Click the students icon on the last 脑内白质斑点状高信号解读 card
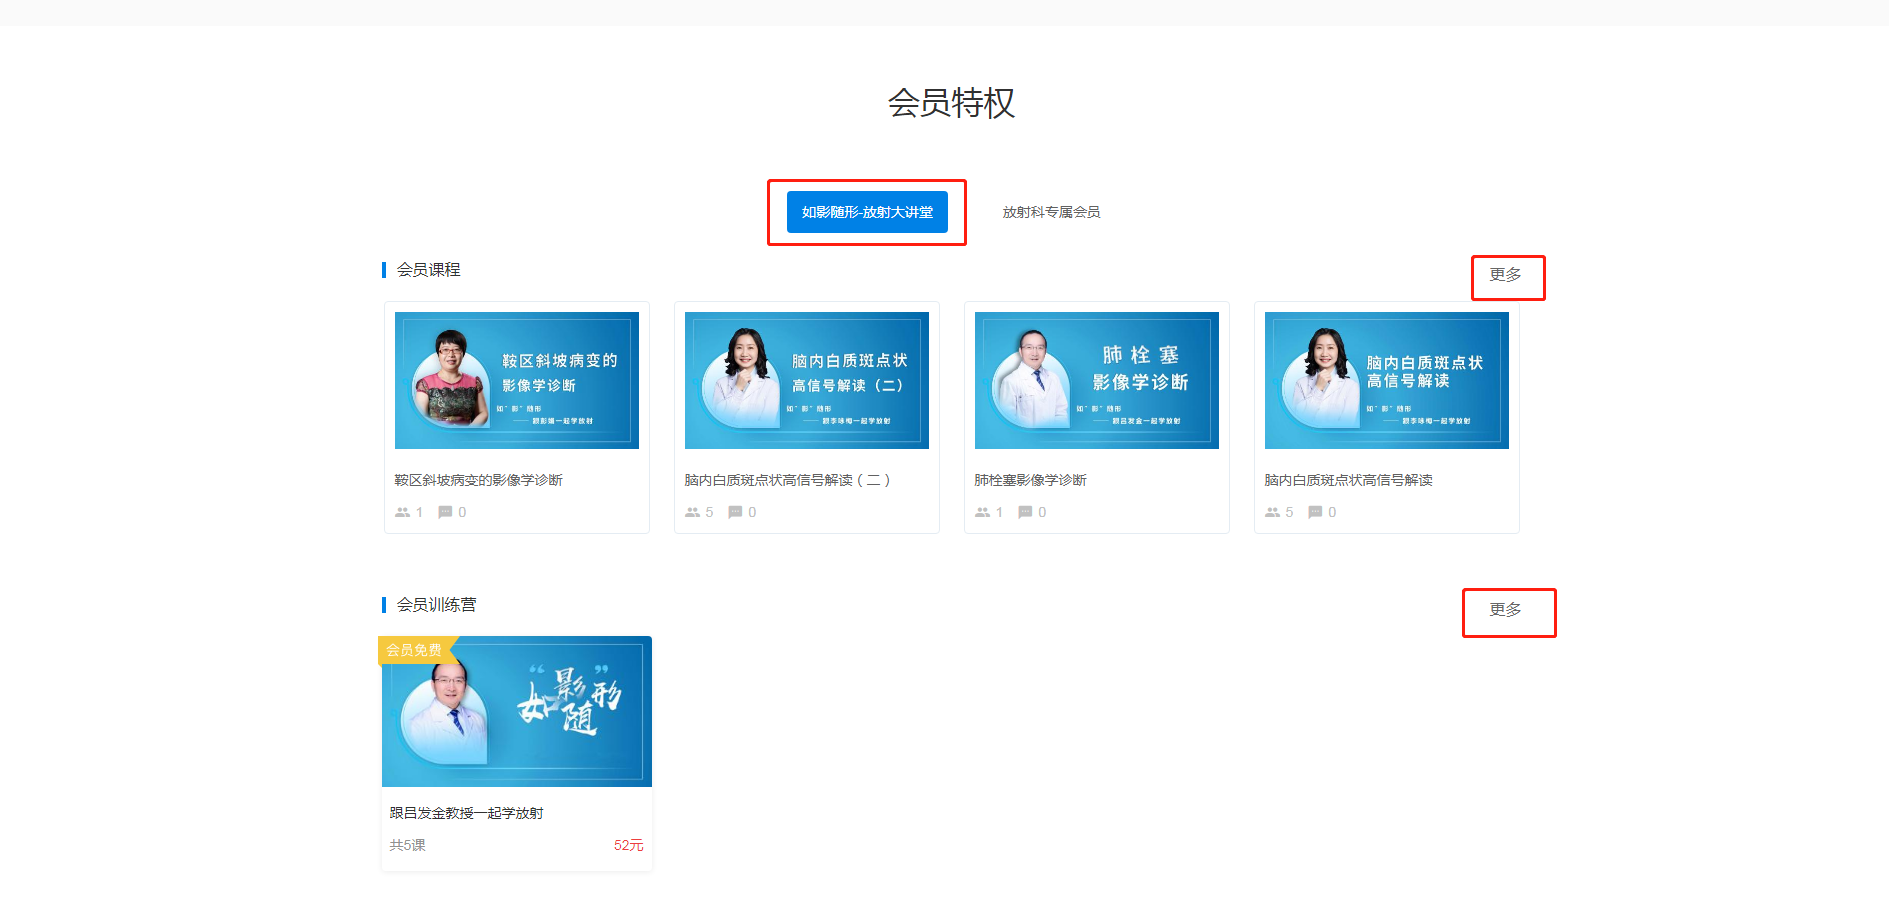 (1272, 512)
